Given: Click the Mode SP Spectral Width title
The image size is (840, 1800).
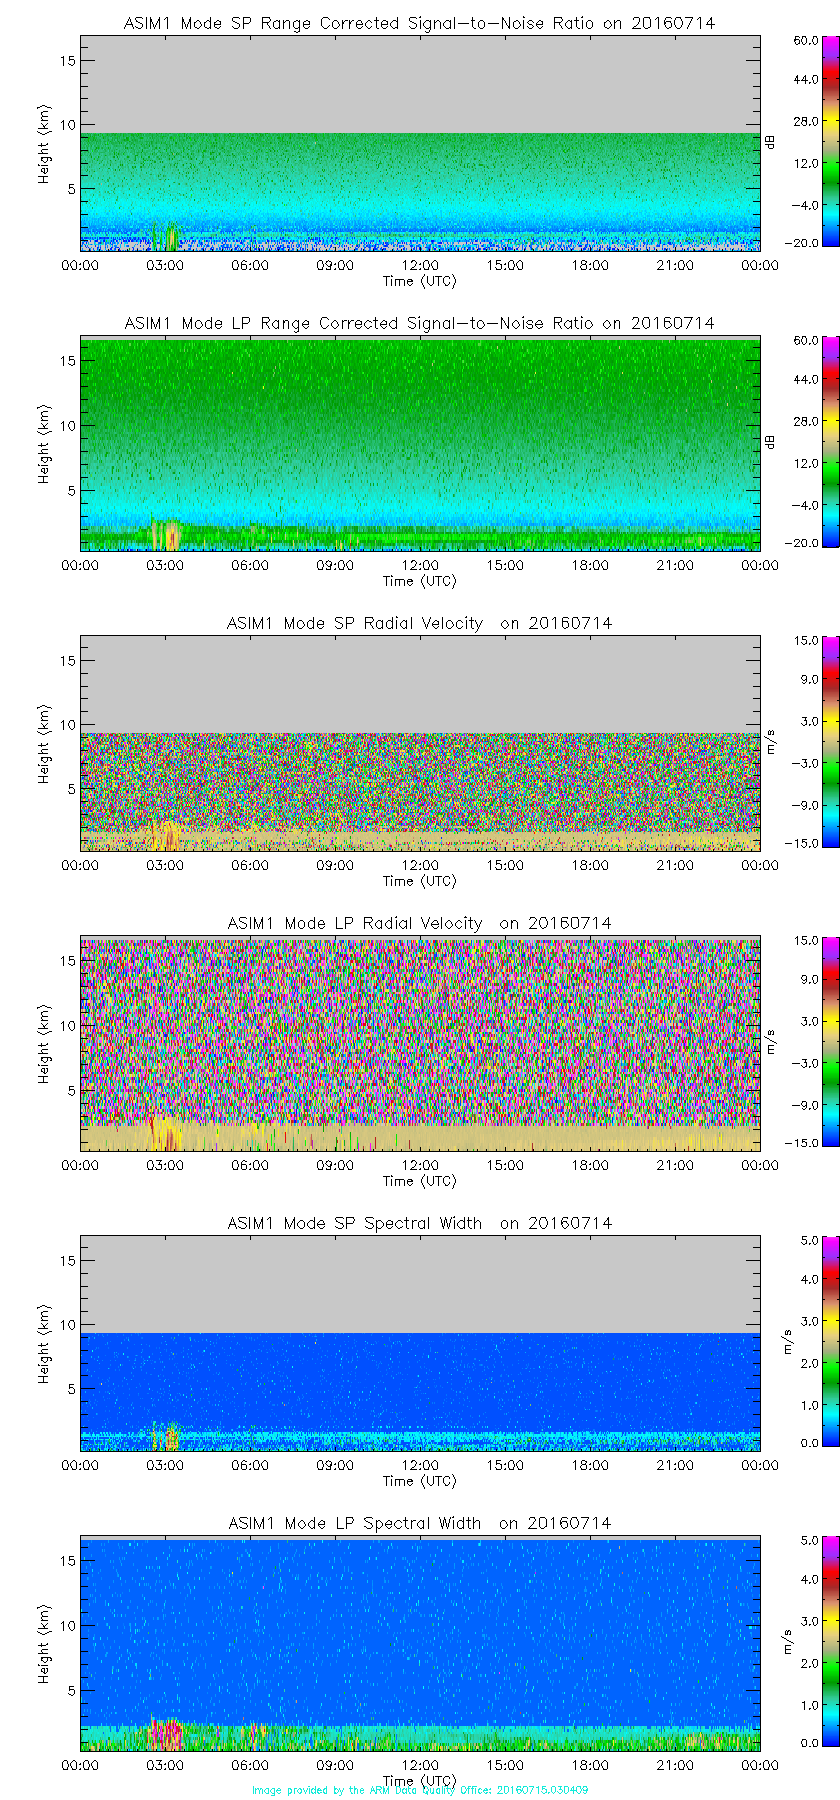Looking at the screenshot, I should (x=419, y=1223).
